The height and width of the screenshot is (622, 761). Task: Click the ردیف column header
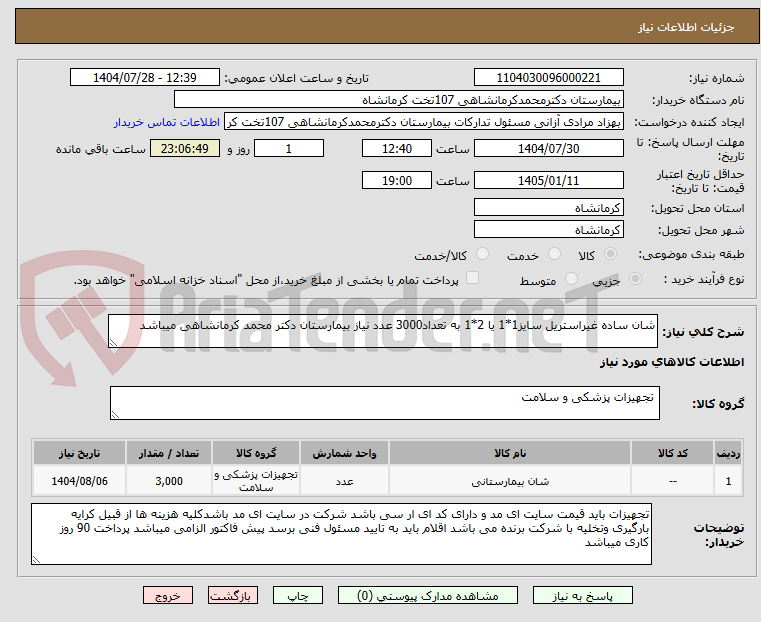click(x=728, y=453)
